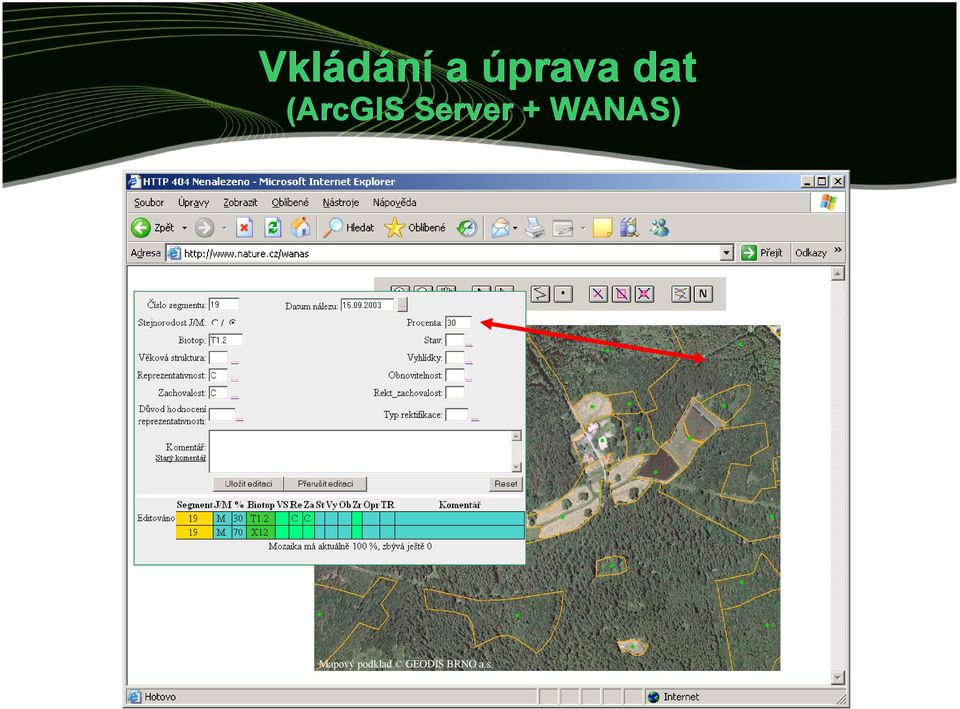Open the History clock icon
This screenshot has height=709, width=960.
pyautogui.click(x=467, y=228)
